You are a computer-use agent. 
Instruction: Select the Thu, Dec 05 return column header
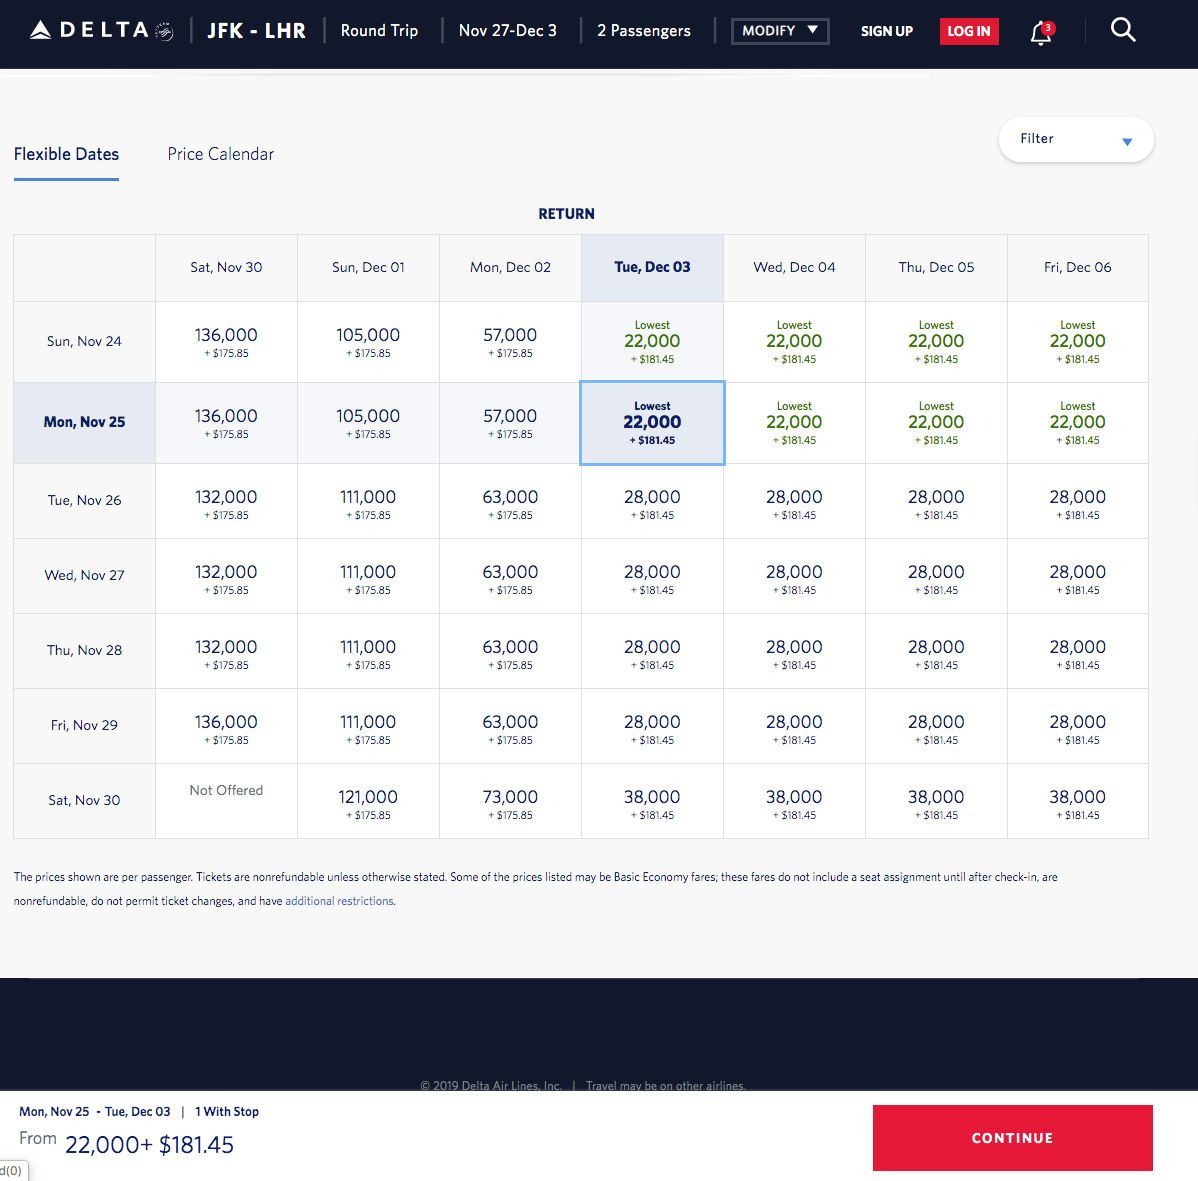point(936,267)
